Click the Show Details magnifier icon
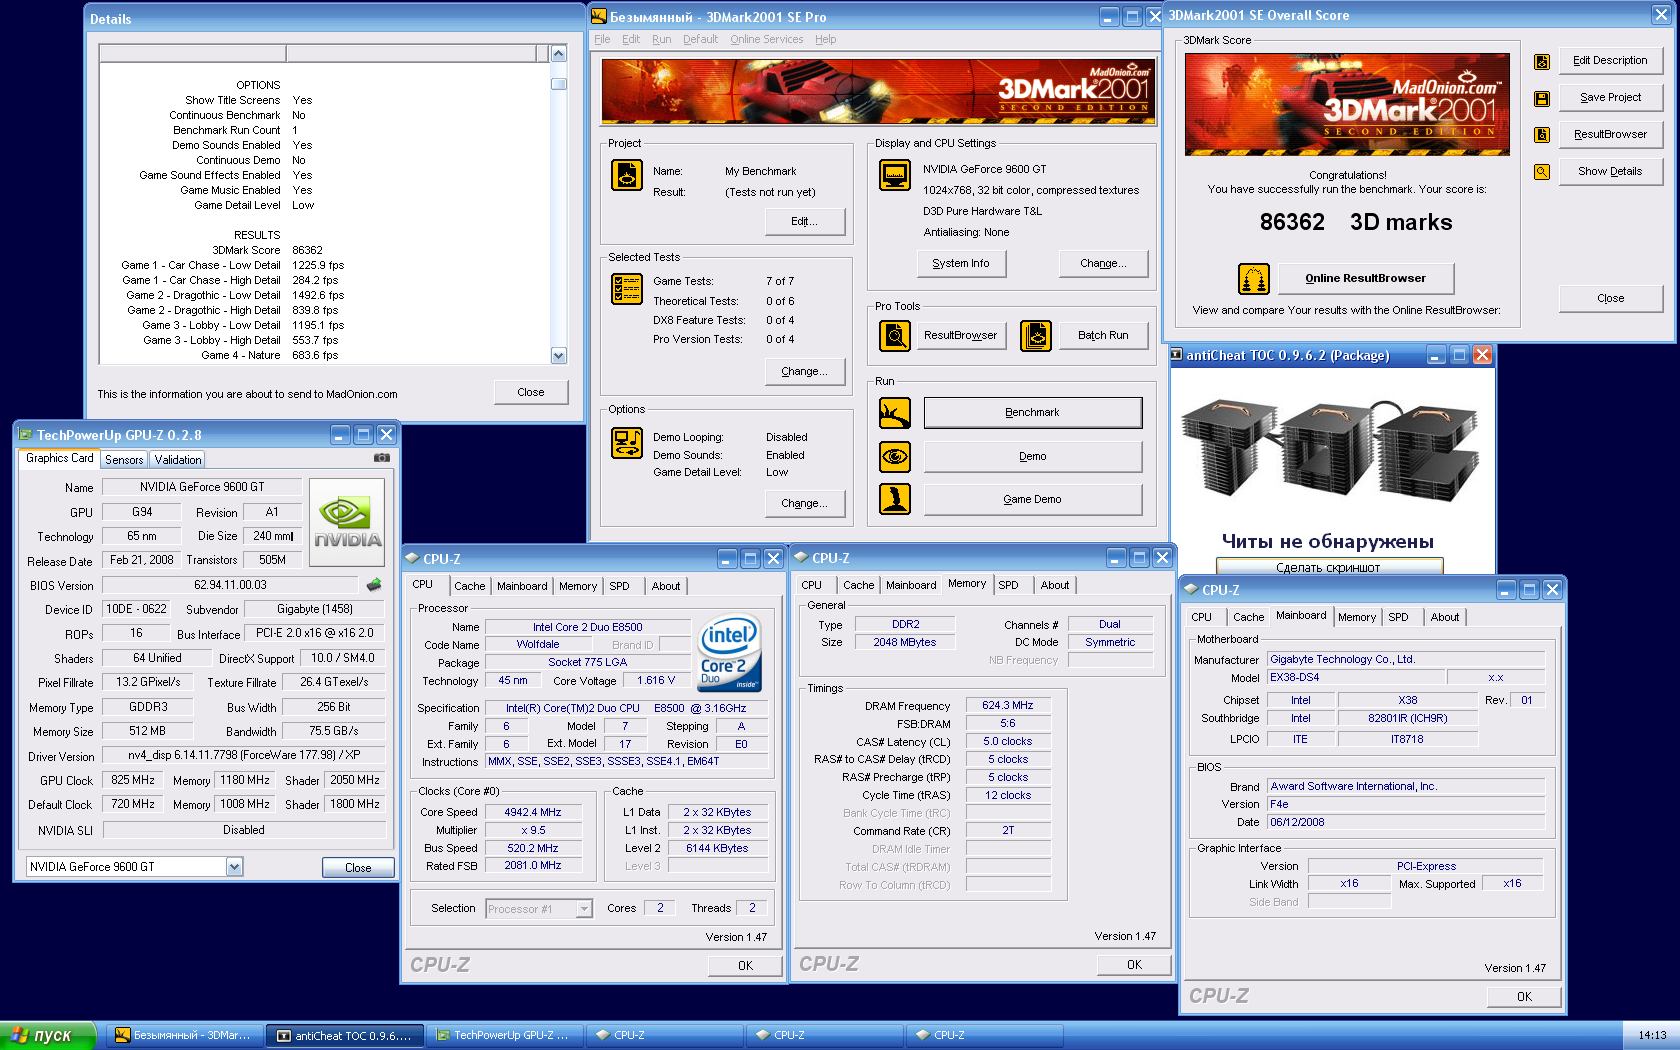 1542,172
